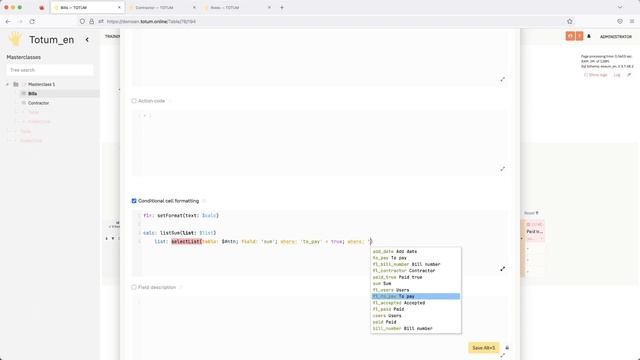Choose 'fl_contractor Contractor' suggestion

coord(416,271)
